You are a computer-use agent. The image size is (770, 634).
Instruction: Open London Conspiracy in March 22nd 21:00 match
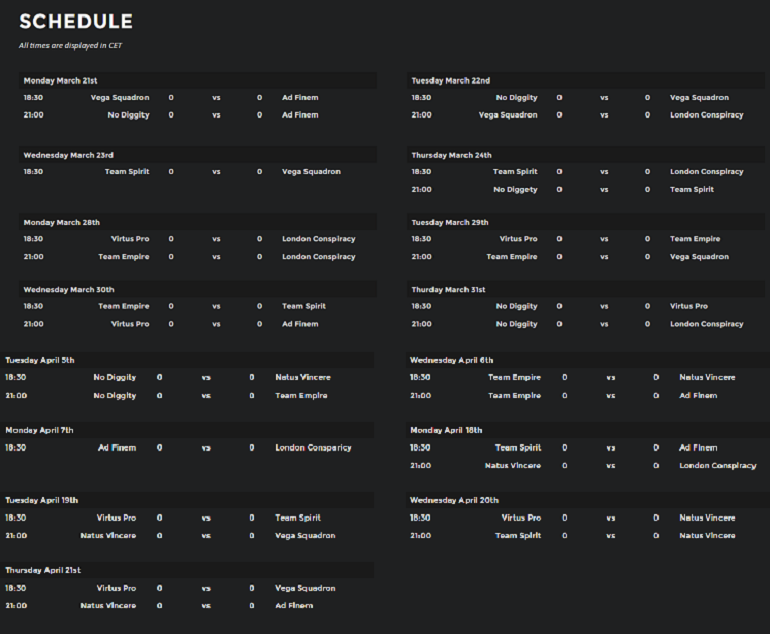(706, 115)
